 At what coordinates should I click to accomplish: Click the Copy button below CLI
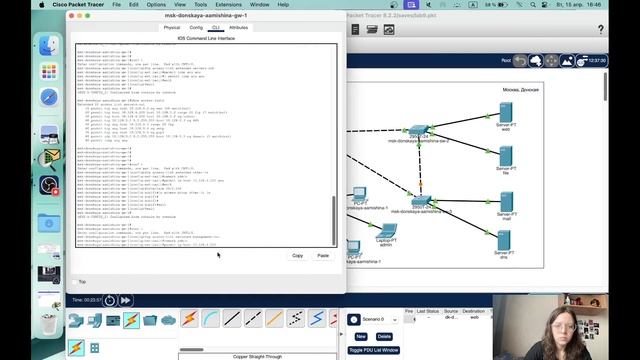click(298, 256)
